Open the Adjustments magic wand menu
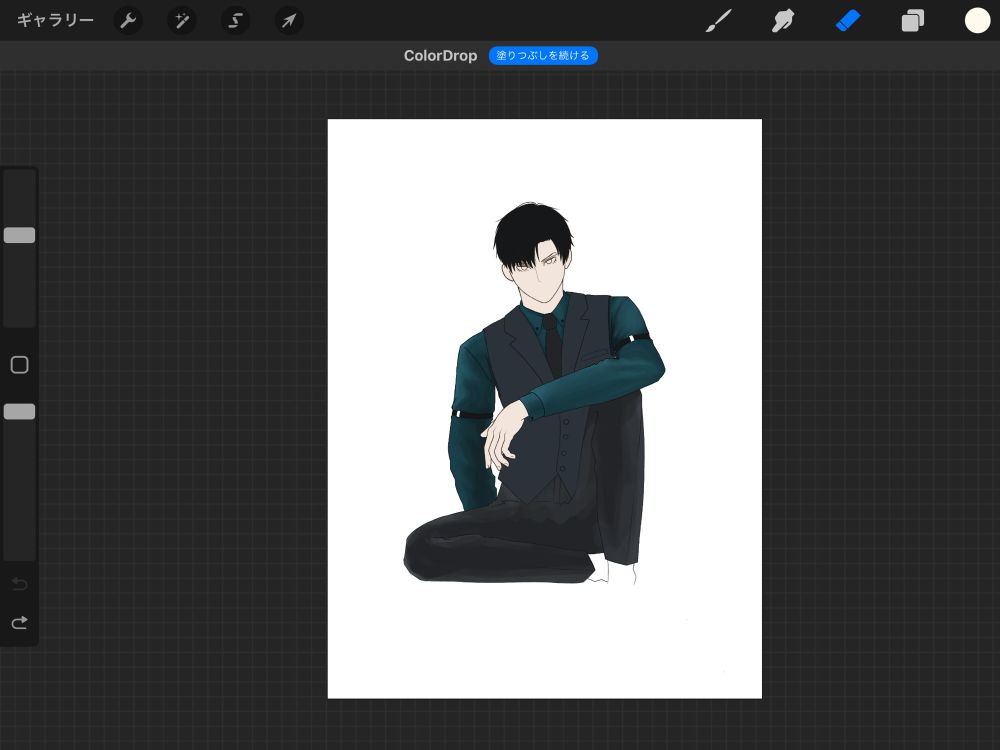1000x750 pixels. [x=182, y=21]
